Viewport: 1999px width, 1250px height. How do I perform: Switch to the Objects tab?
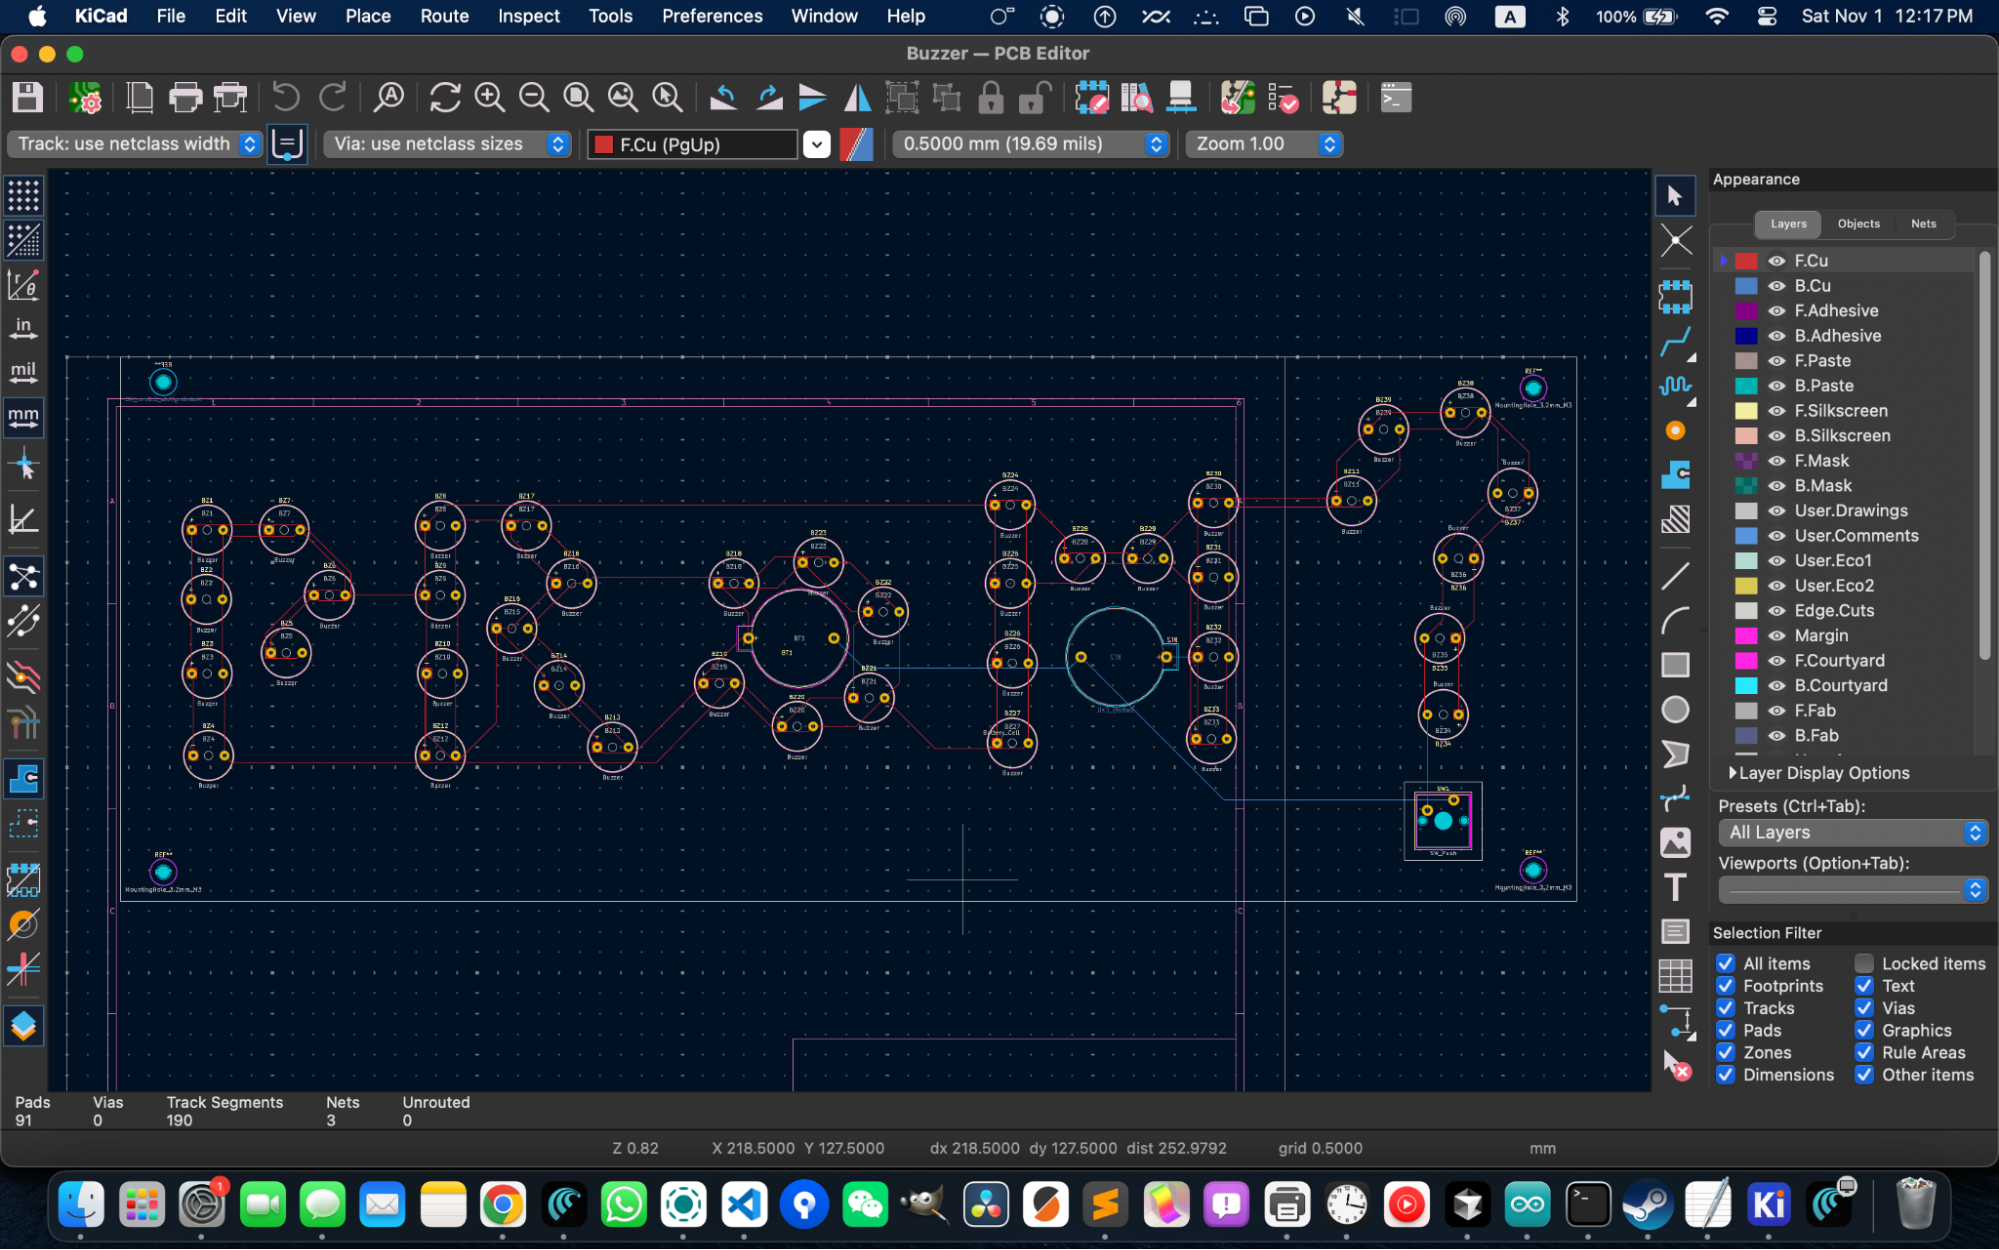1858,224
